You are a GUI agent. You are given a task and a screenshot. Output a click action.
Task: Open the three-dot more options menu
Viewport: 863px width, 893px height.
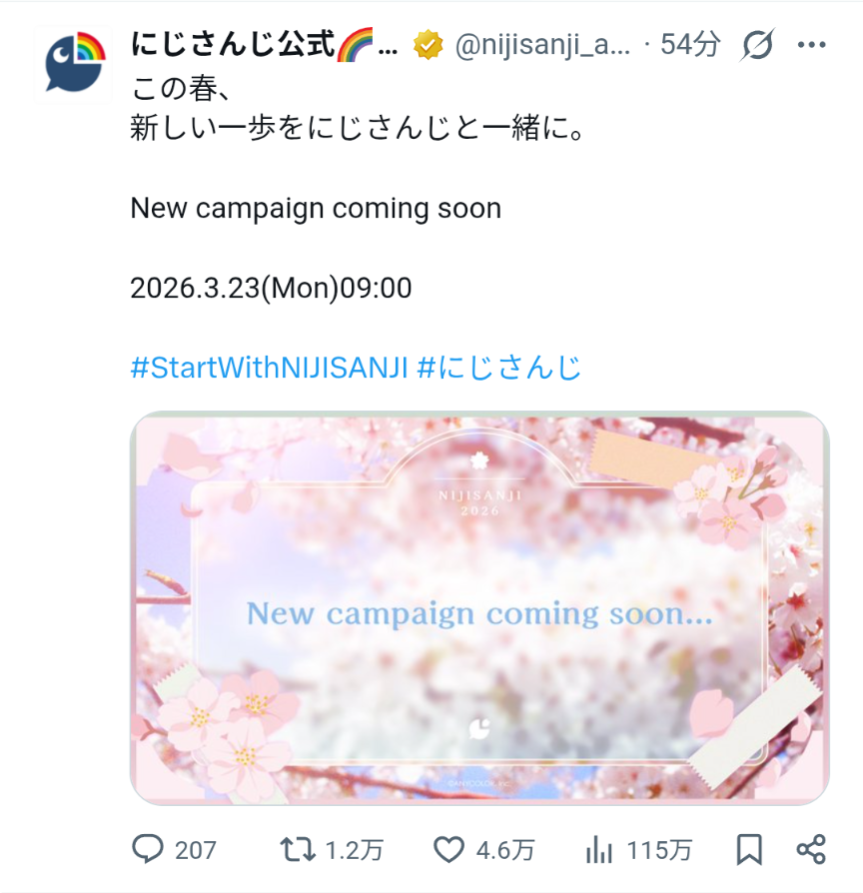[x=812, y=44]
